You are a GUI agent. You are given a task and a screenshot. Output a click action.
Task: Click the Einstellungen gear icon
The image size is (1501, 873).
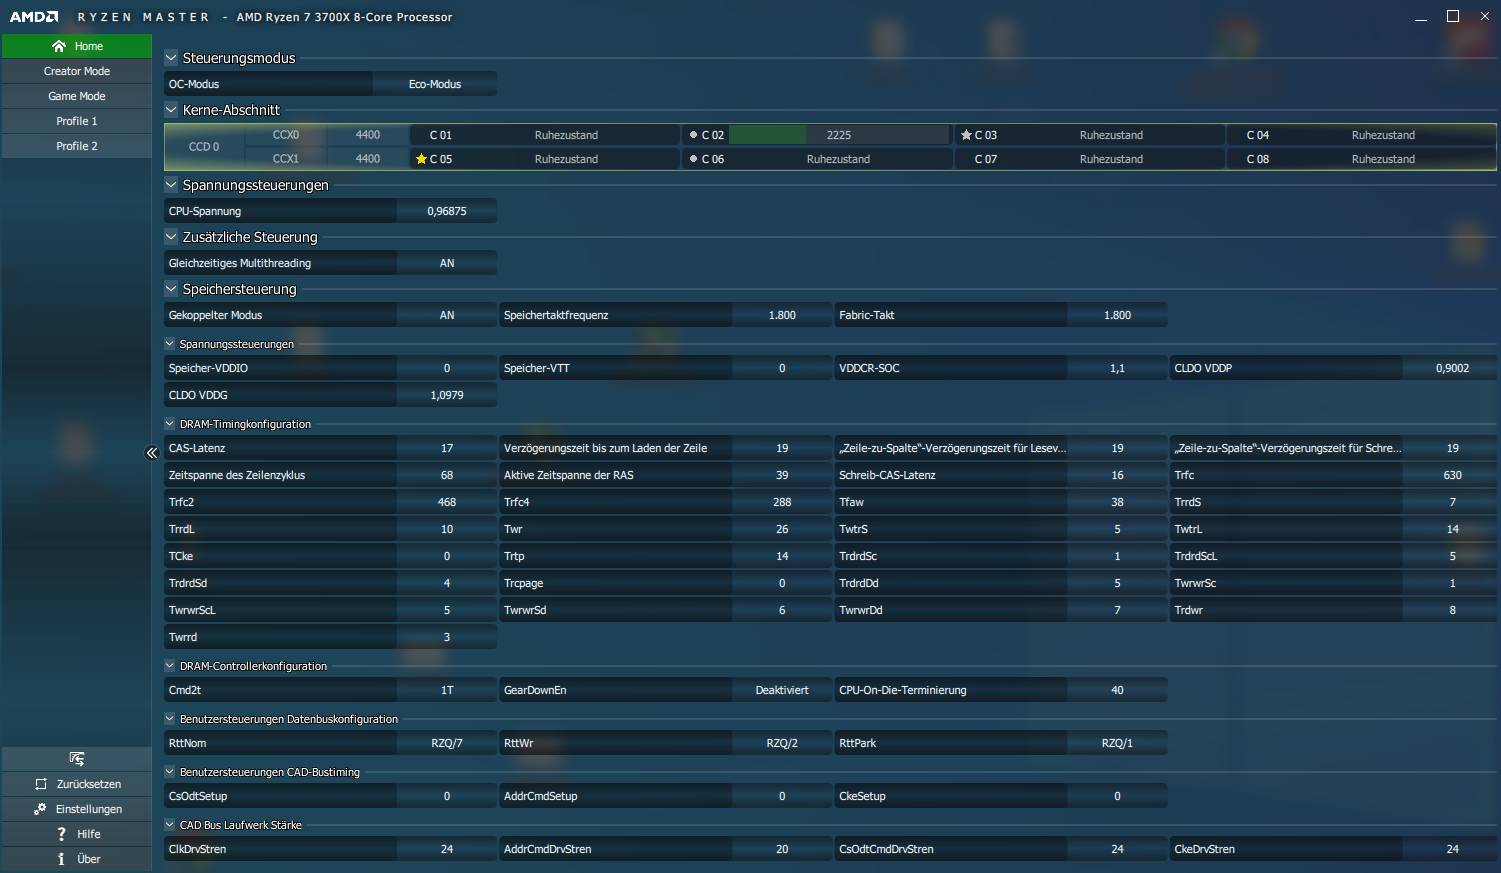point(40,809)
